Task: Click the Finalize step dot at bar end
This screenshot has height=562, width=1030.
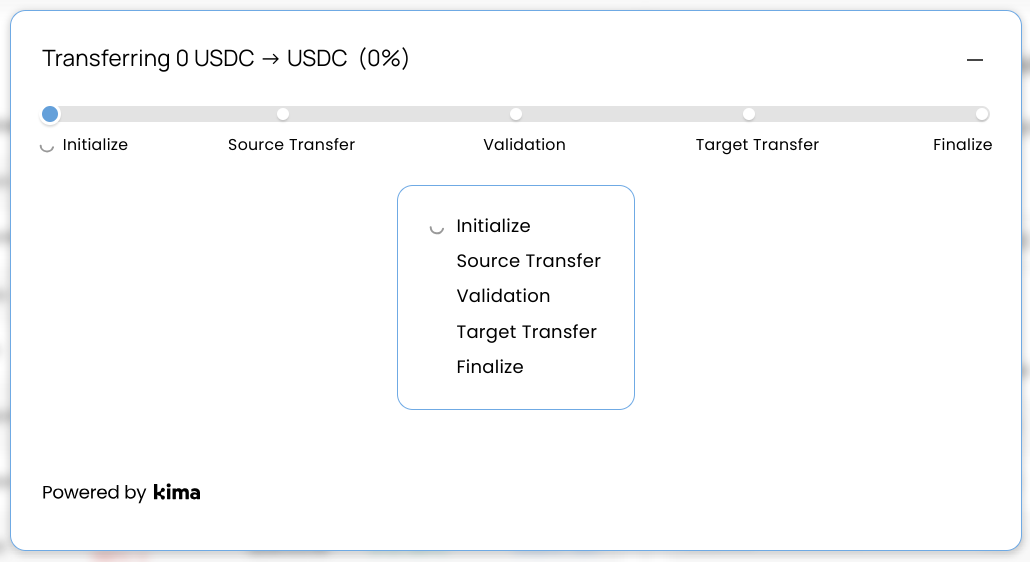Action: [982, 114]
